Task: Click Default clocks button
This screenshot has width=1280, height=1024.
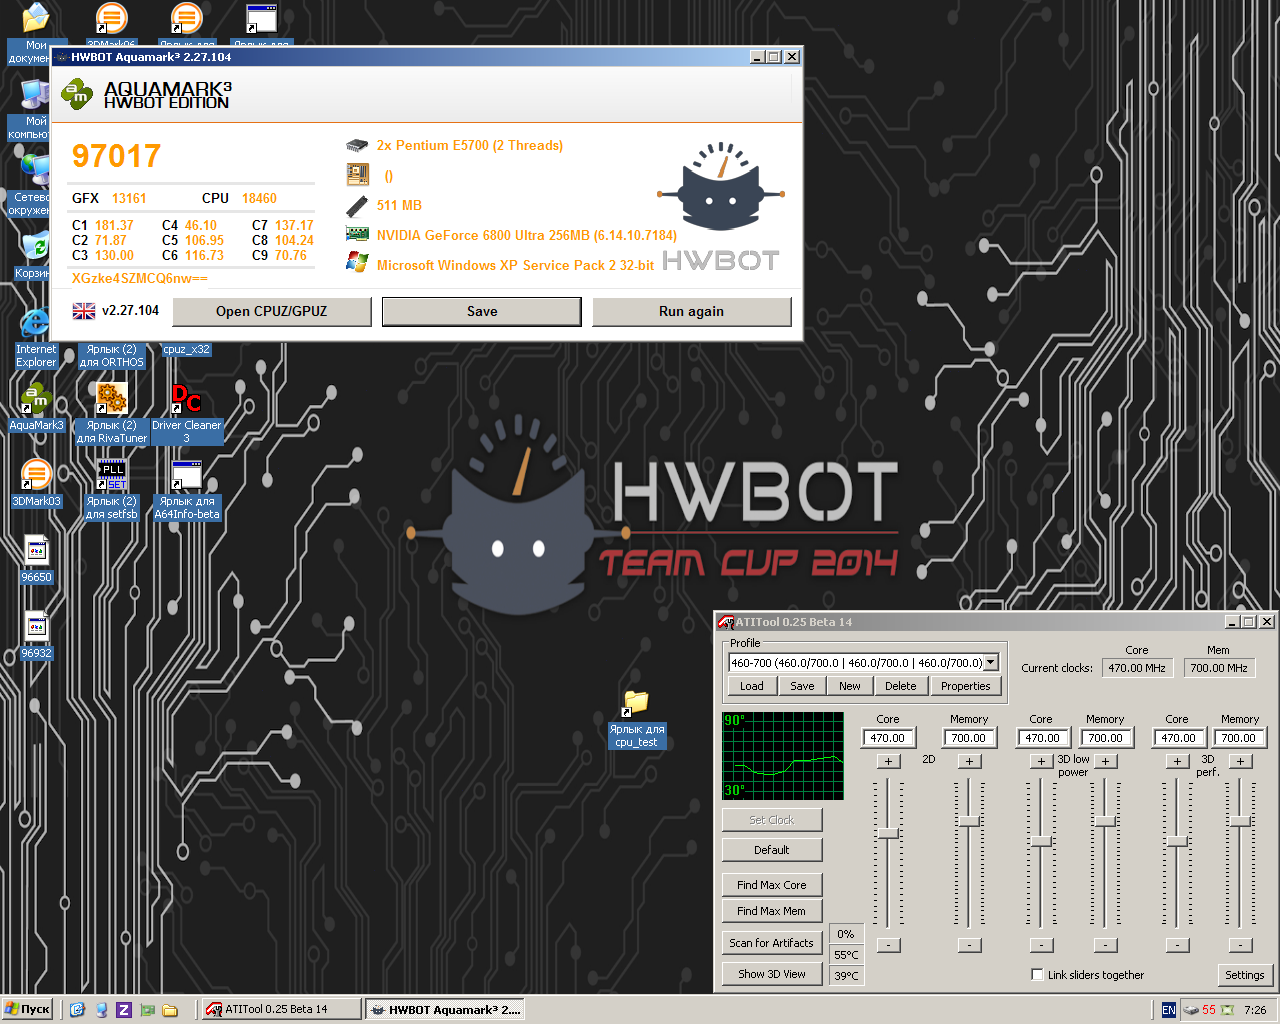Action: point(772,850)
